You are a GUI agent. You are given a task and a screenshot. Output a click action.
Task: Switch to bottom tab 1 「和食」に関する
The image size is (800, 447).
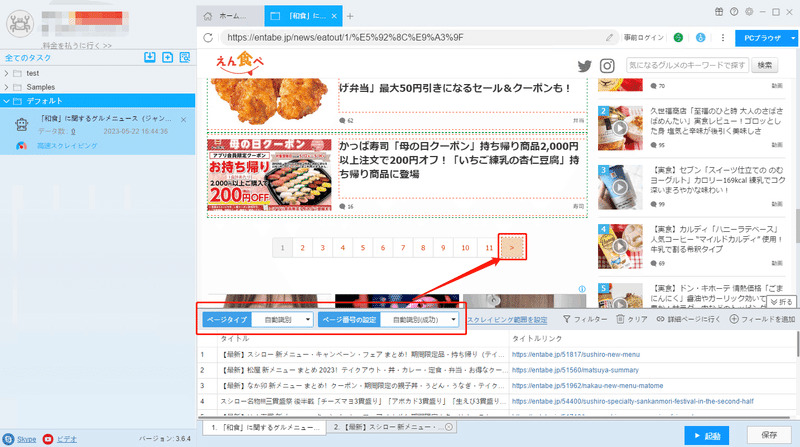point(264,428)
